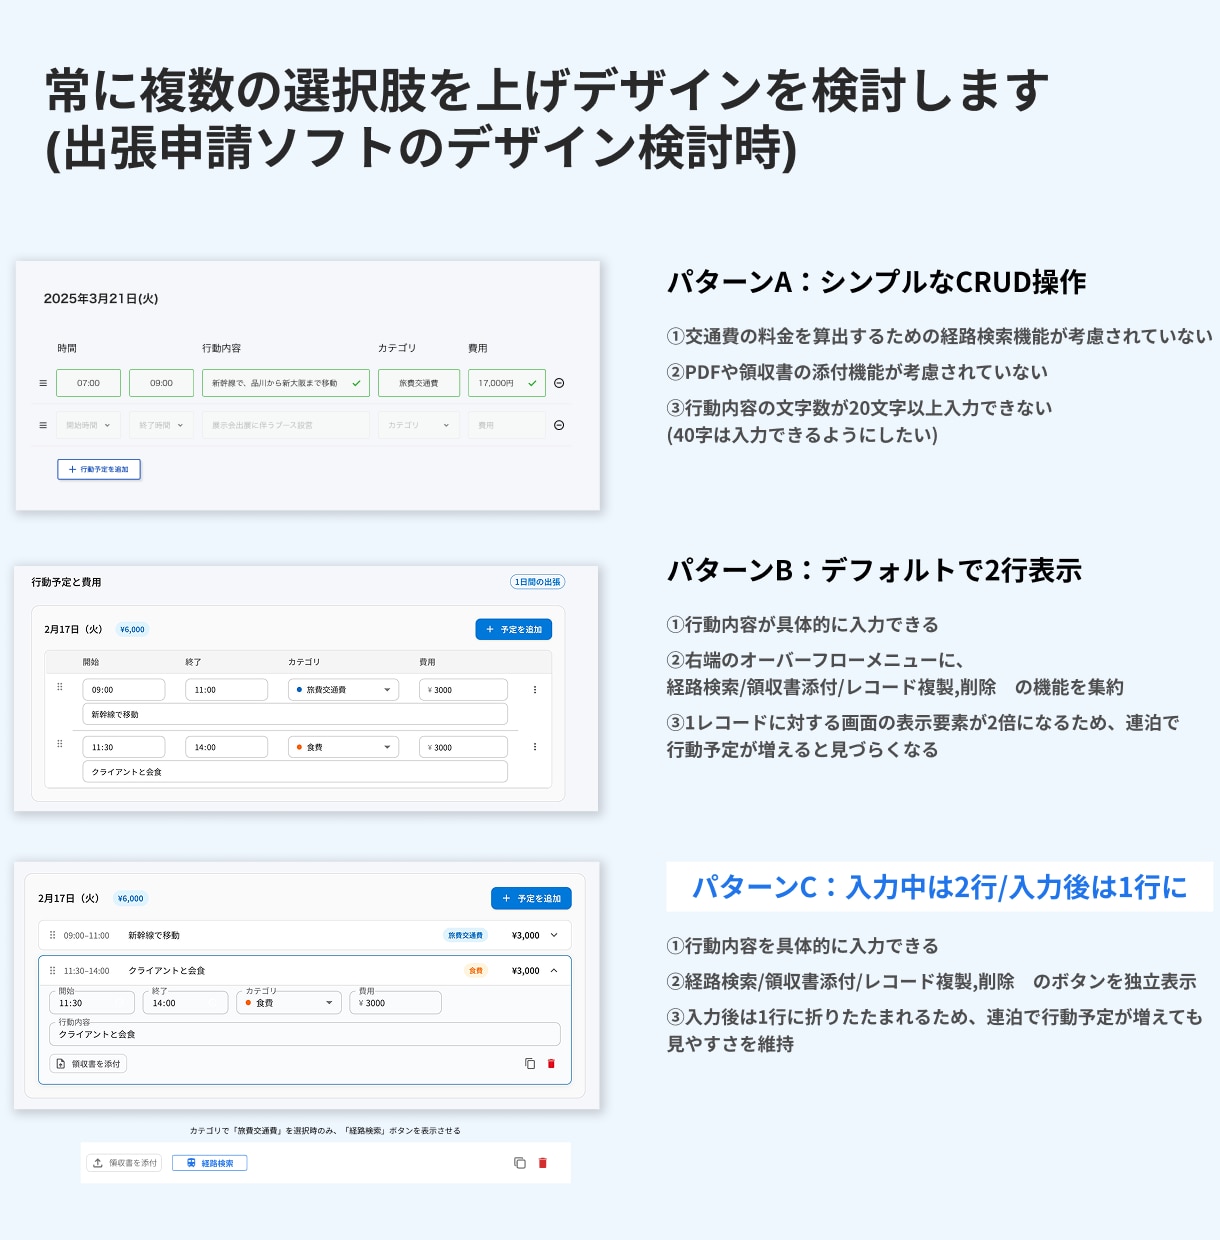Expand the 新幹線で移動 row chevron in Pattern C
The height and width of the screenshot is (1240, 1220).
(x=554, y=935)
